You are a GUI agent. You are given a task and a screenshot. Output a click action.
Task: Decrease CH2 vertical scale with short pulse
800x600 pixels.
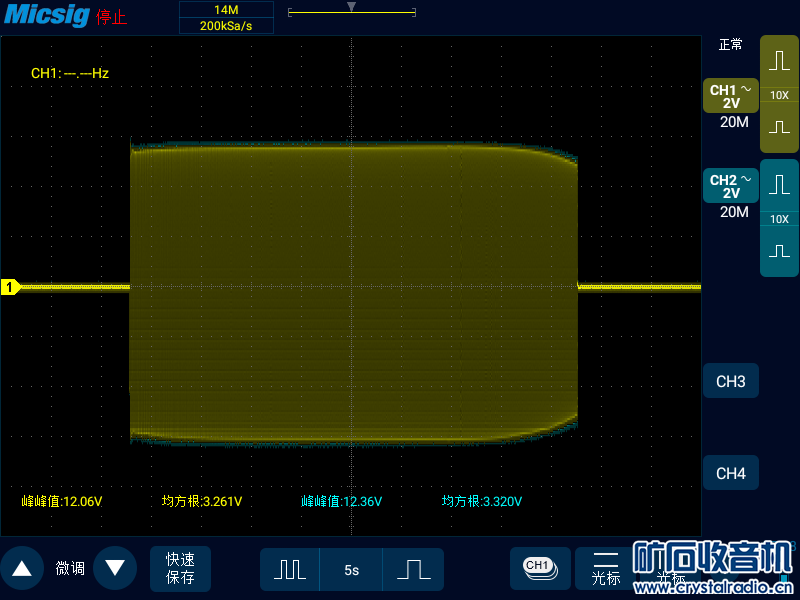pos(779,250)
